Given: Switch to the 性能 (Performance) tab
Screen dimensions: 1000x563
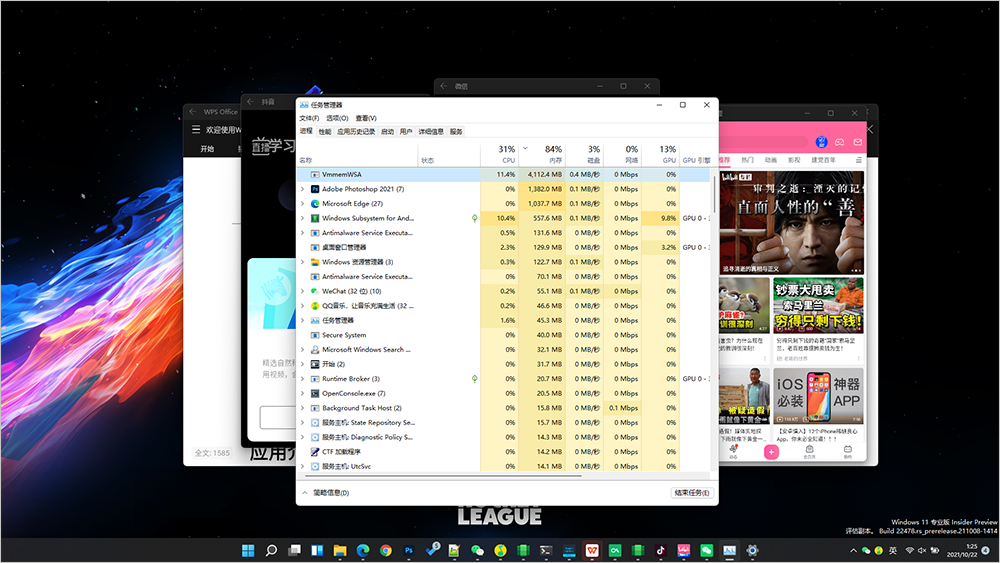Looking at the screenshot, I should [325, 131].
